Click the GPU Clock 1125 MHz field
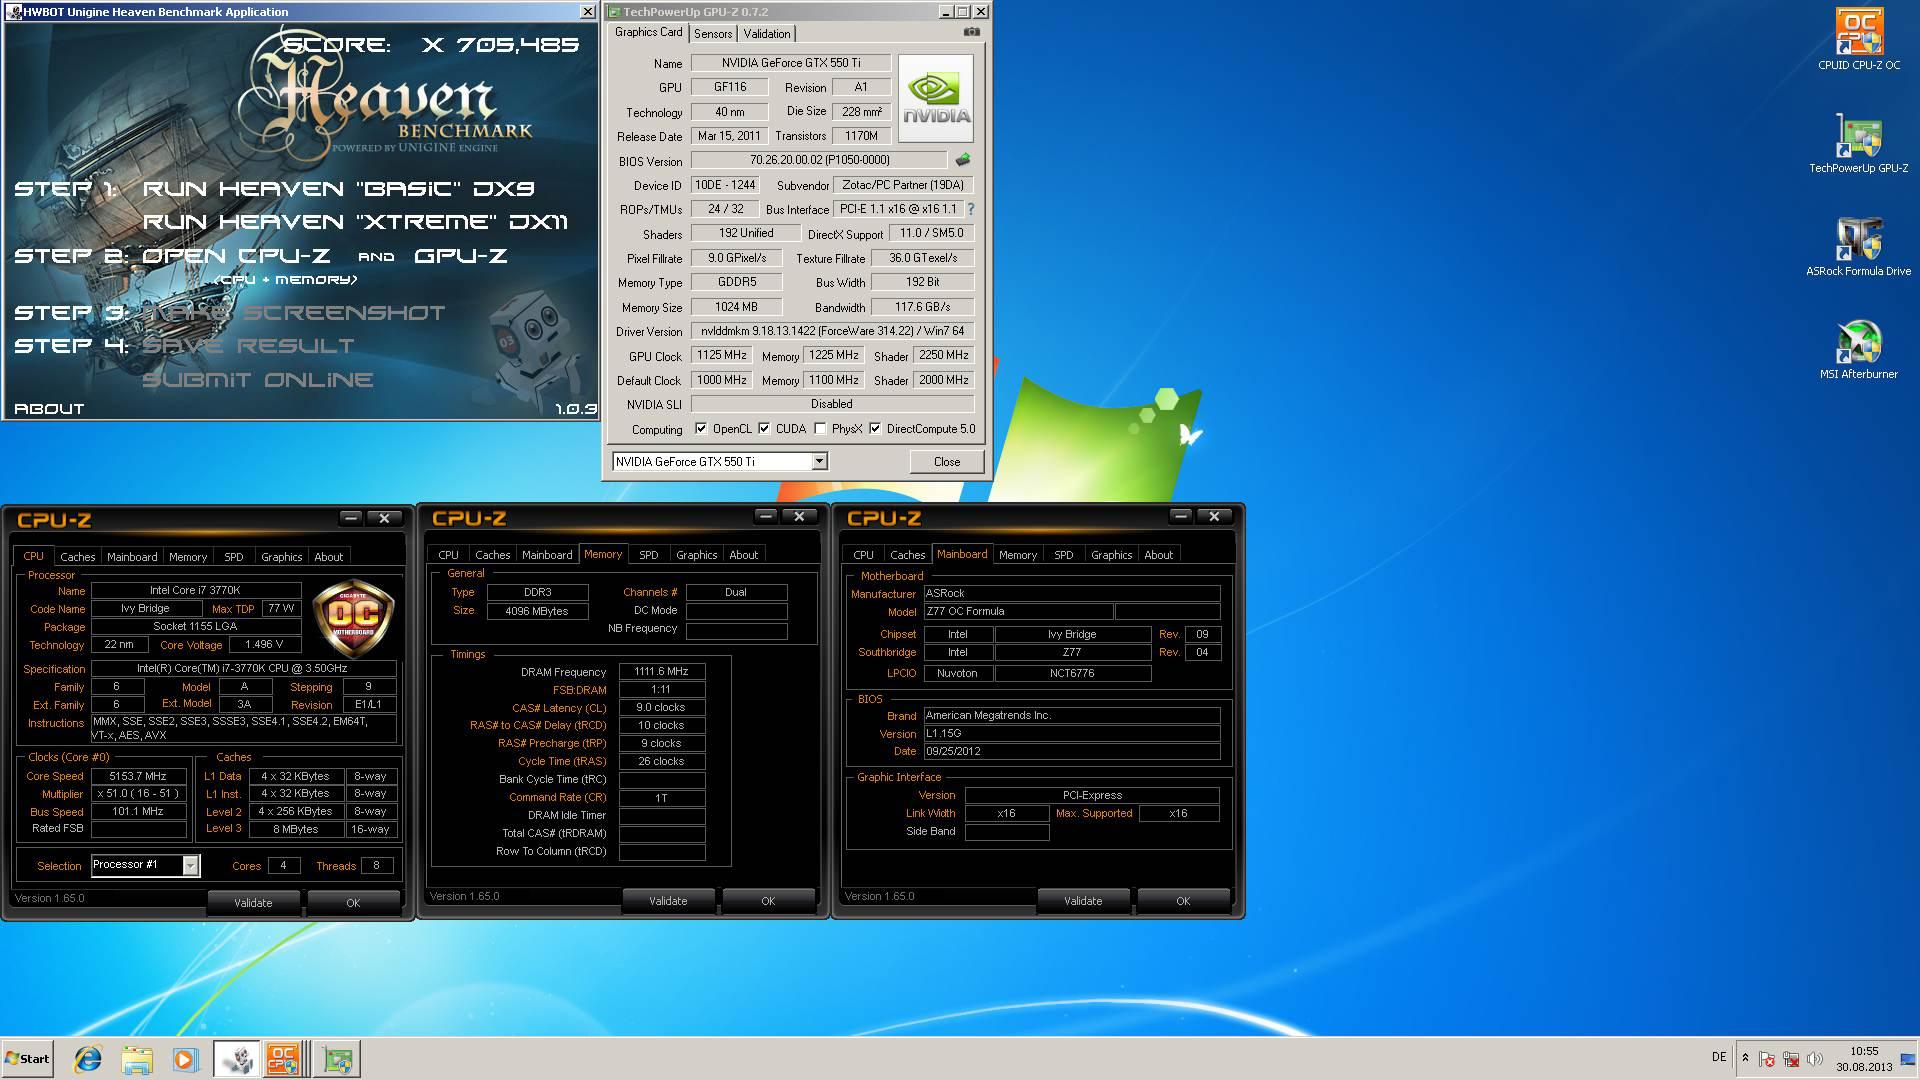Image resolution: width=1920 pixels, height=1080 pixels. (722, 355)
